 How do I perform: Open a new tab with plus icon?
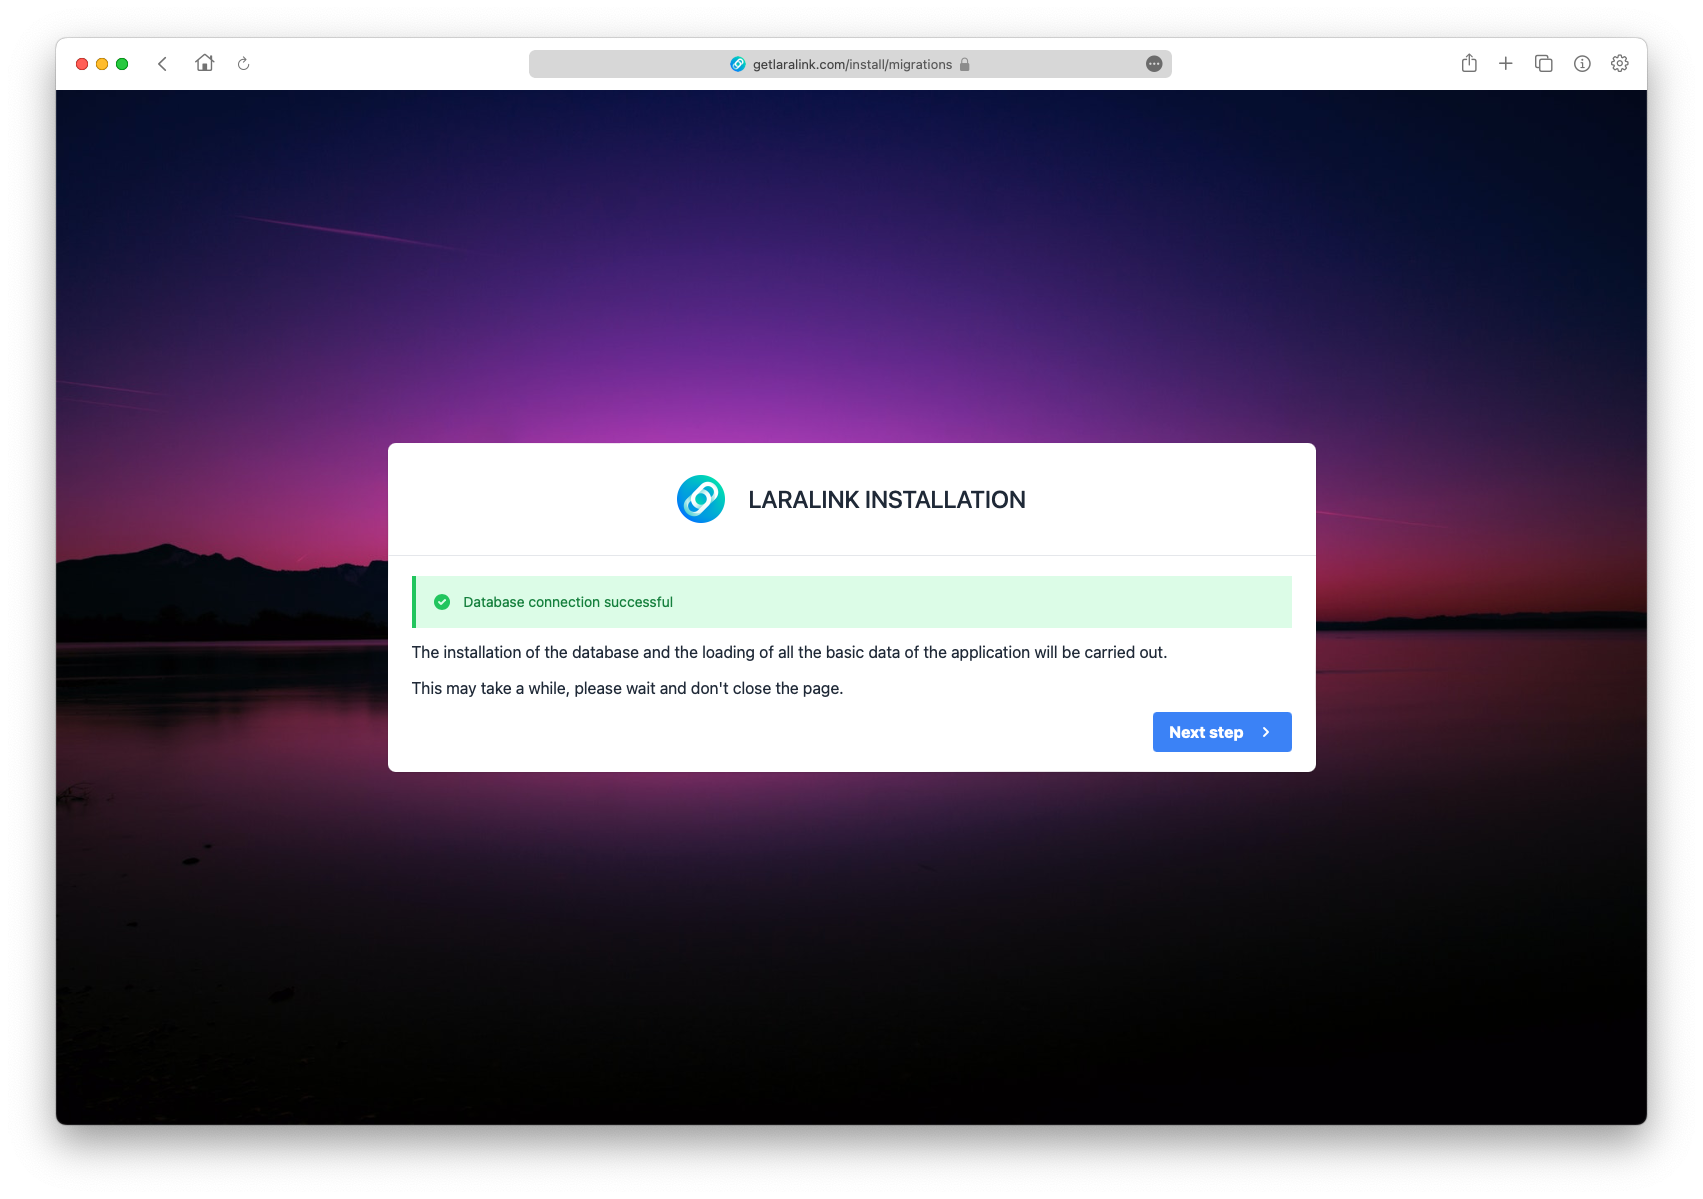click(x=1506, y=64)
